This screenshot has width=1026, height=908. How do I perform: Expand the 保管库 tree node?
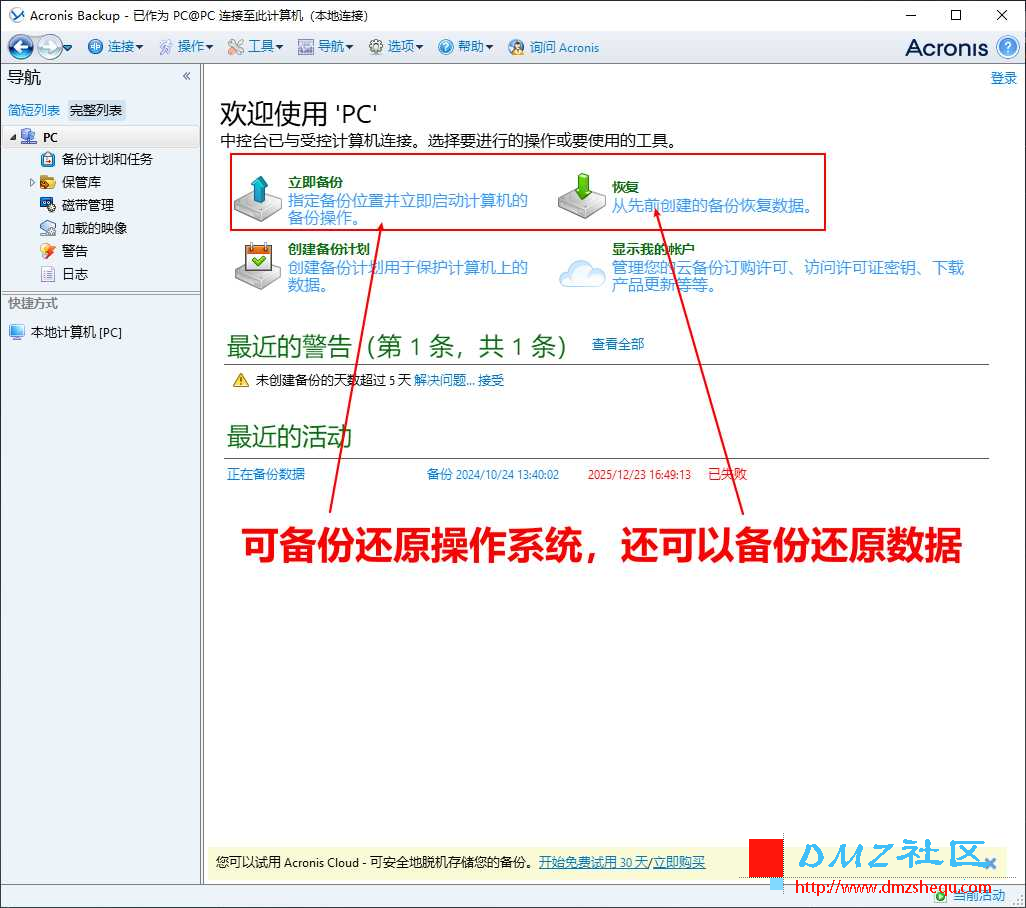(x=32, y=182)
